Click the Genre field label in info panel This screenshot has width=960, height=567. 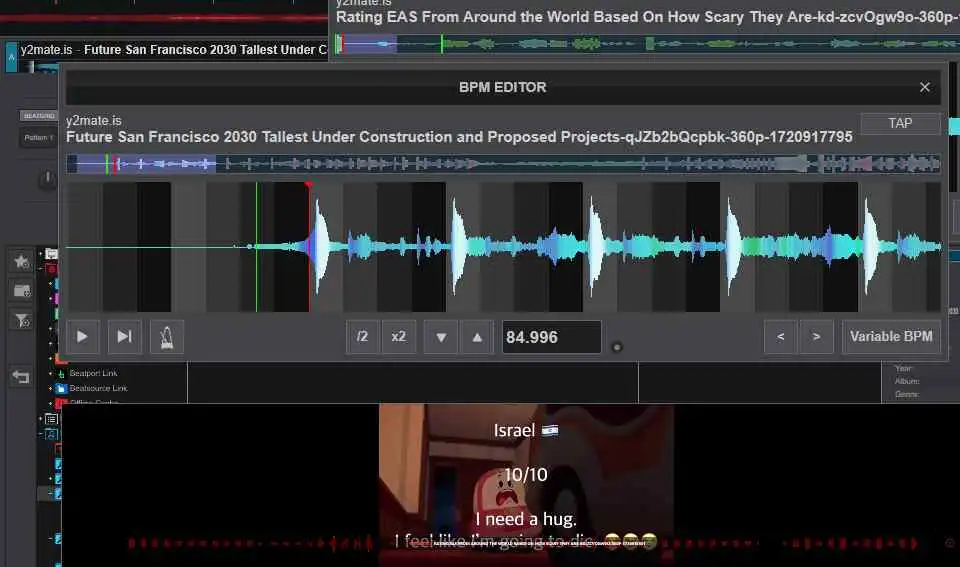click(x=907, y=394)
